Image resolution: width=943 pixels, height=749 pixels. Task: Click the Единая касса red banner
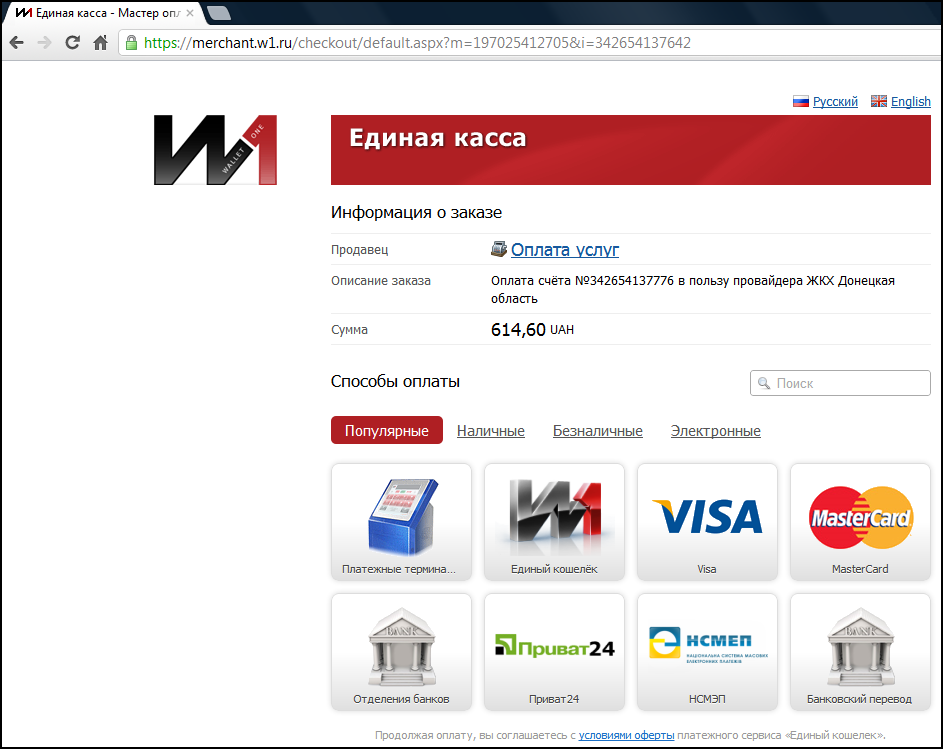631,150
